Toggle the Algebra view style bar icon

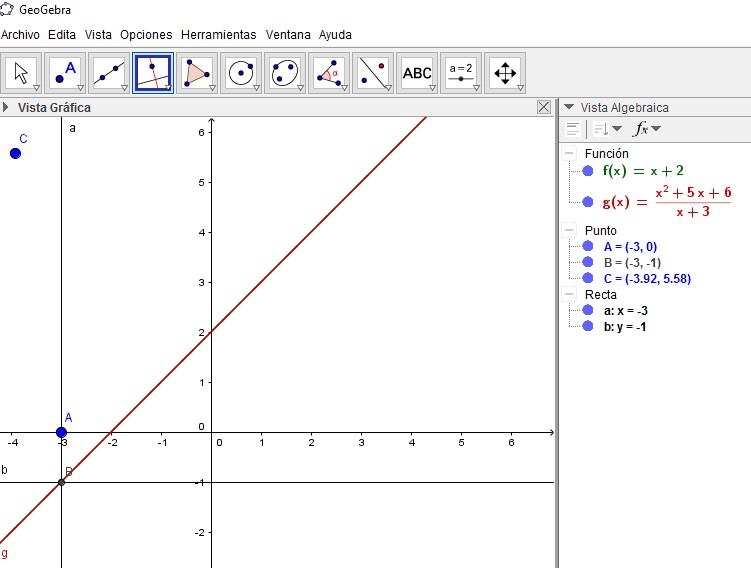point(572,129)
